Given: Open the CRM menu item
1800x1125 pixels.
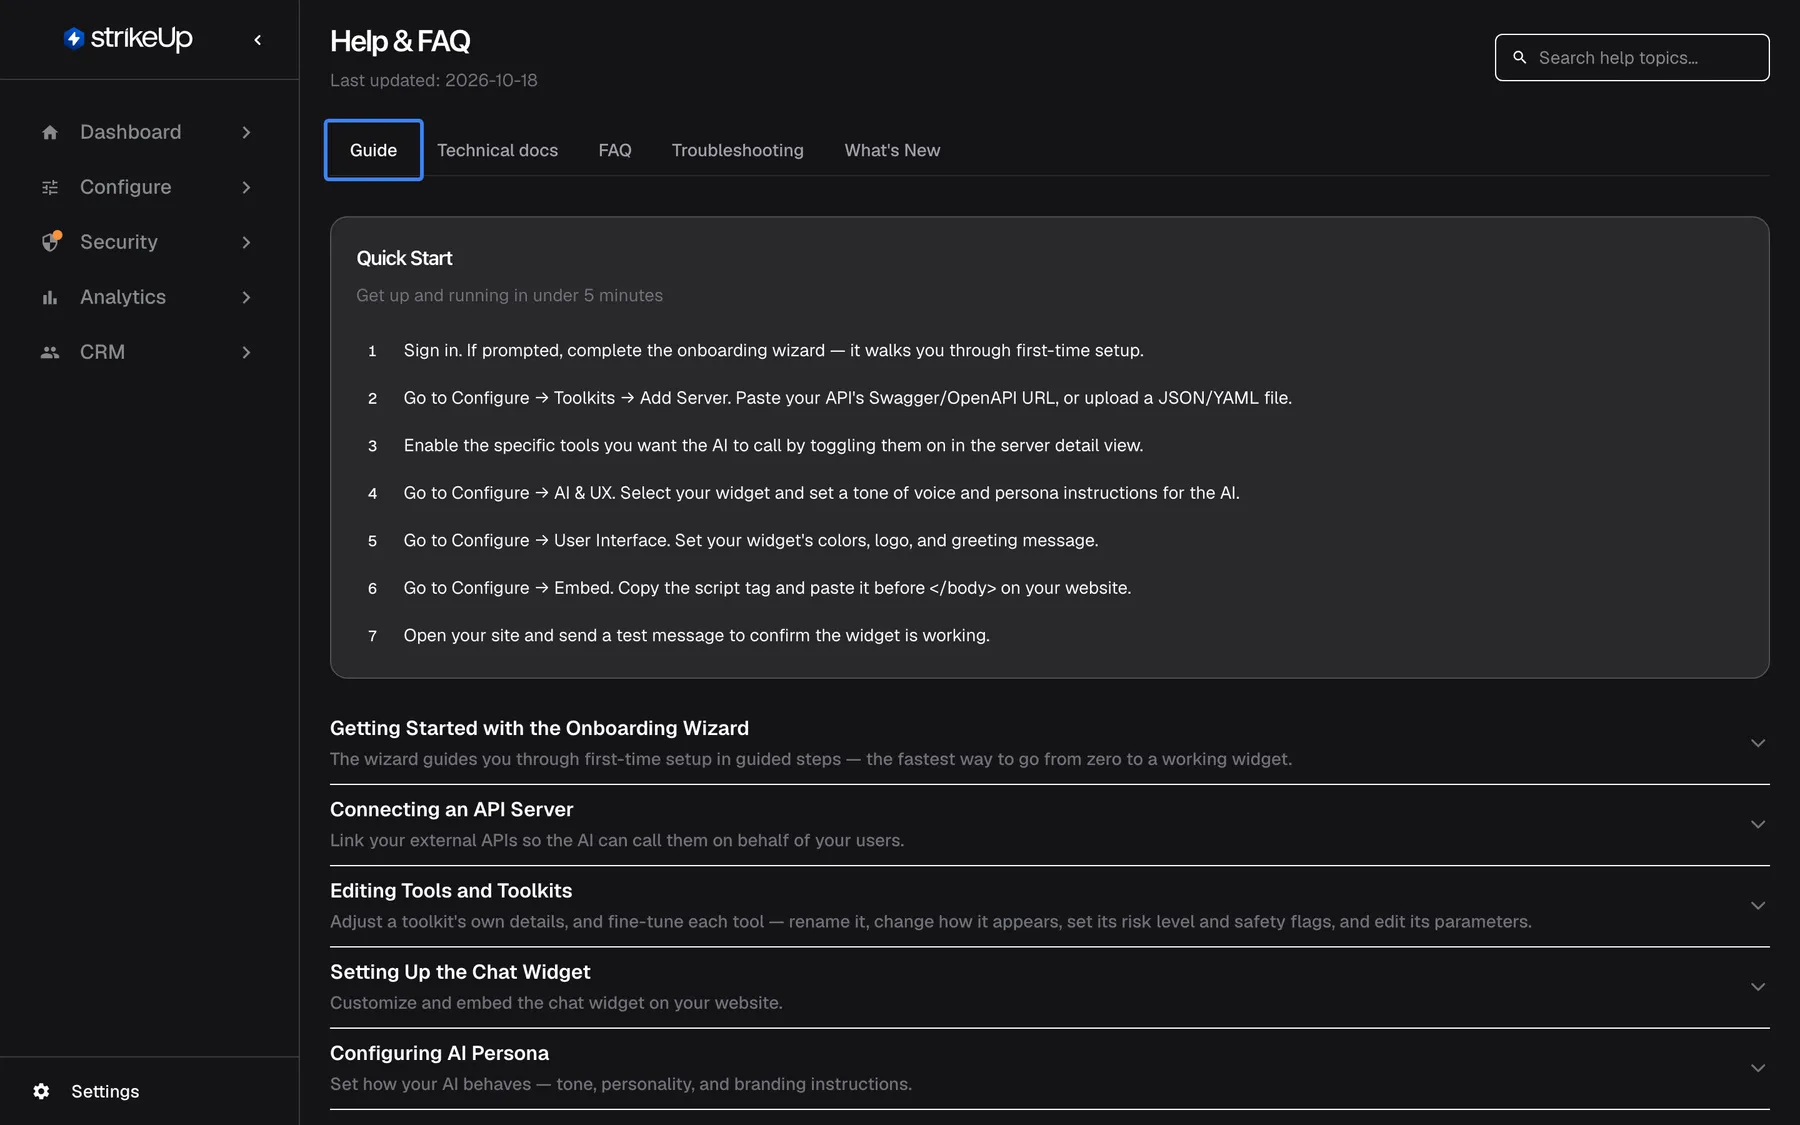Looking at the screenshot, I should (148, 352).
